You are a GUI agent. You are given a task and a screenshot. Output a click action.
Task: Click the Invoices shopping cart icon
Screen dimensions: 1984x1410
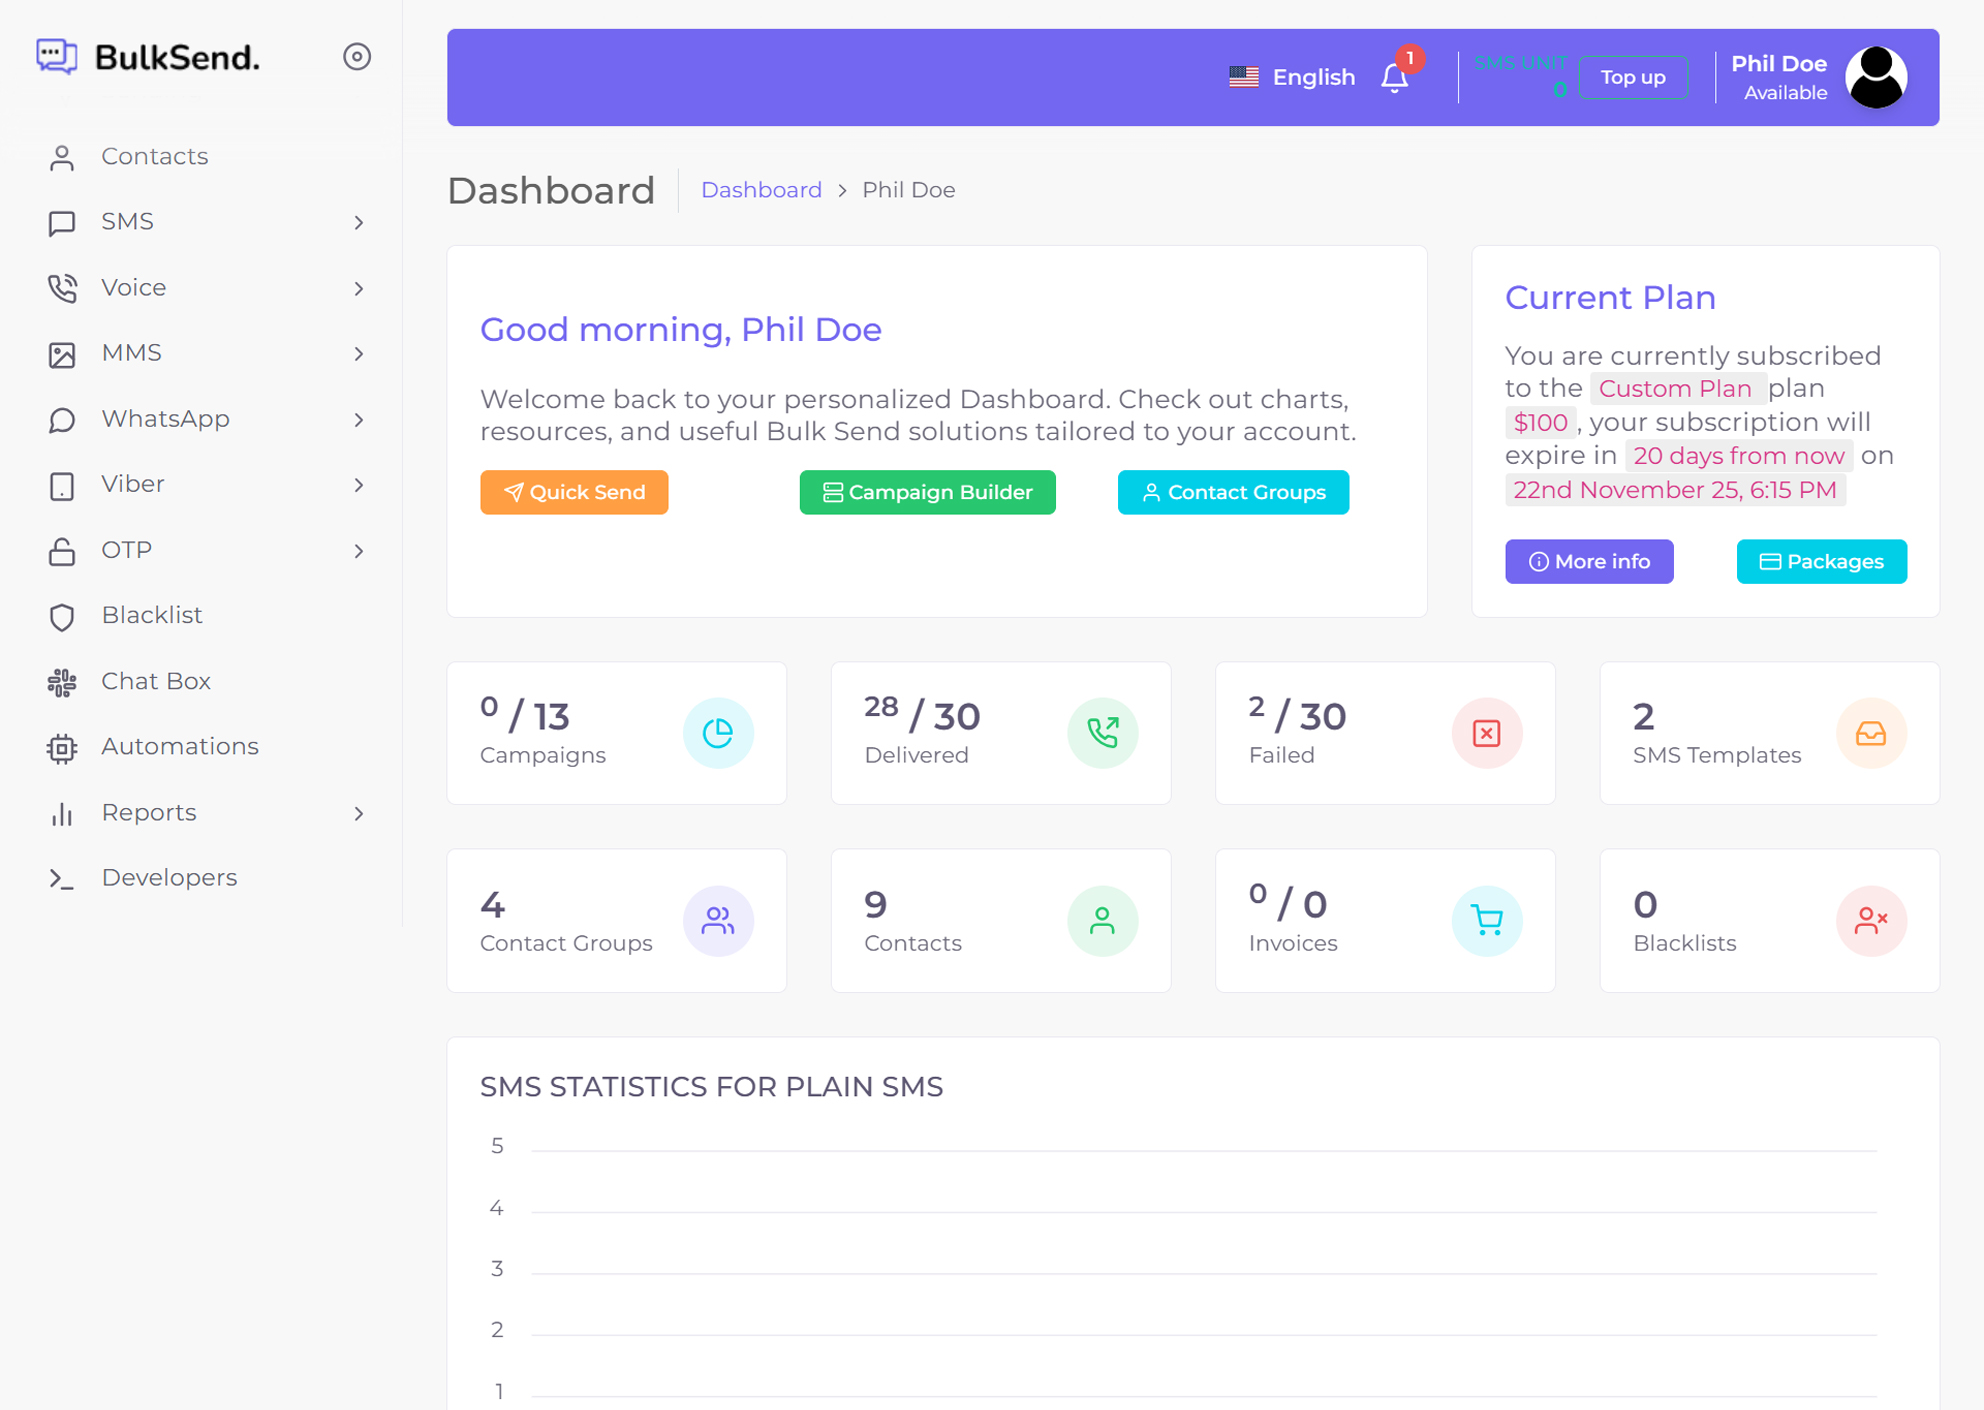pos(1486,920)
